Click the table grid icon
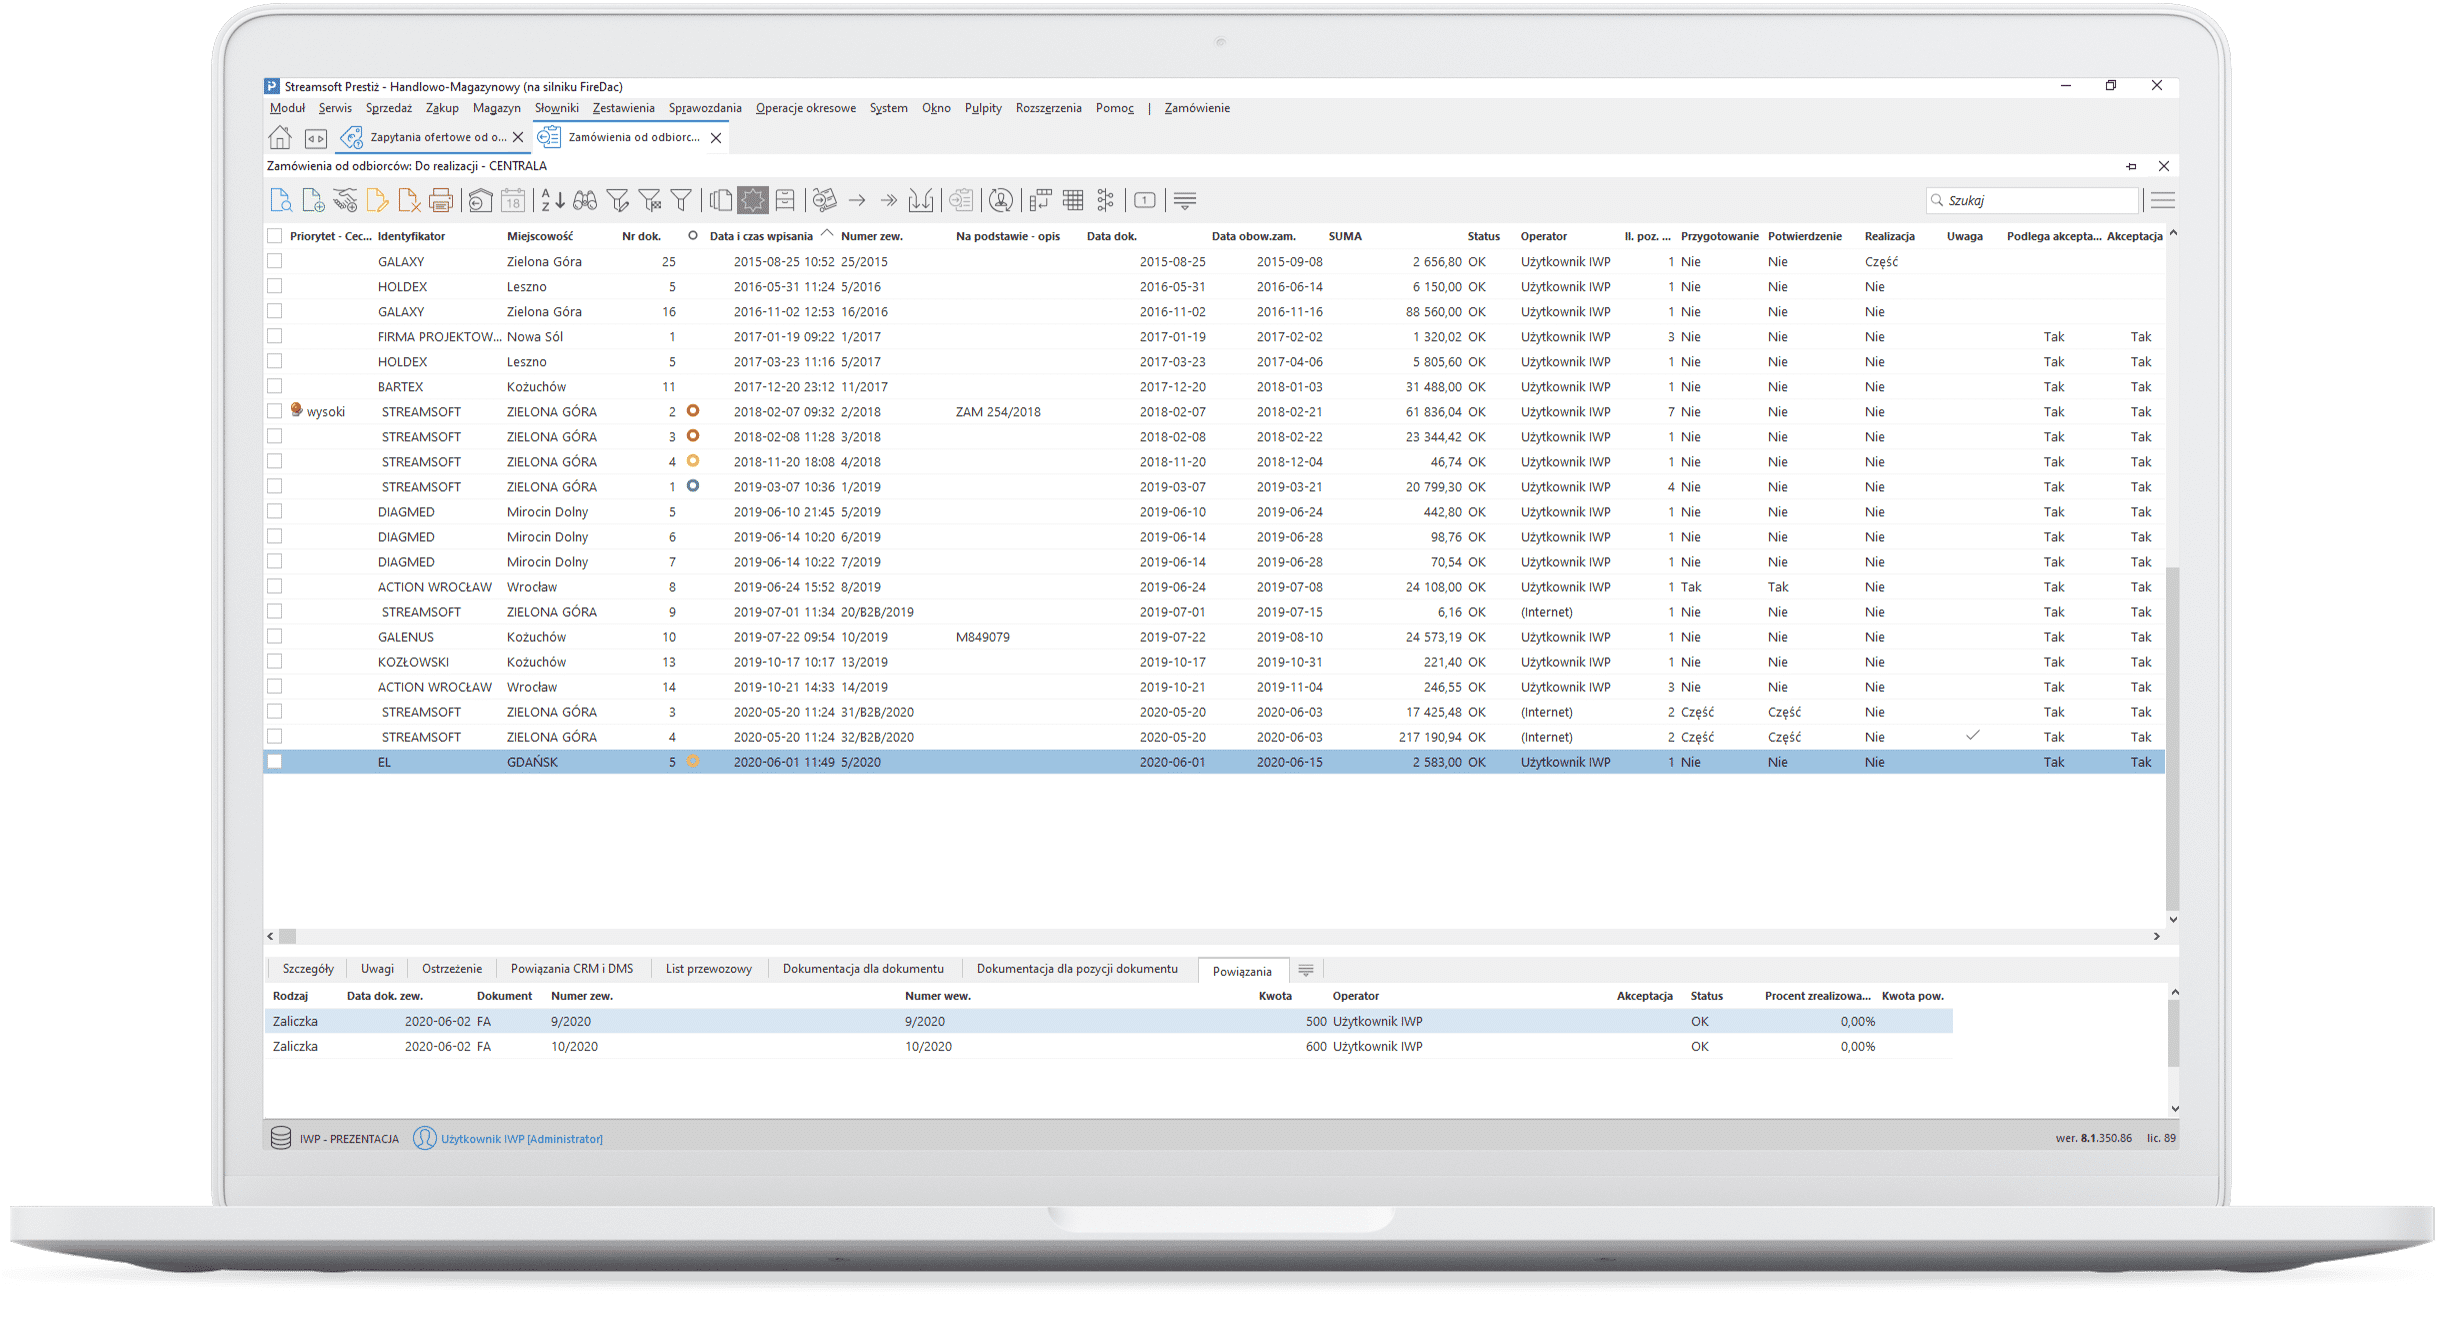 coord(1073,201)
